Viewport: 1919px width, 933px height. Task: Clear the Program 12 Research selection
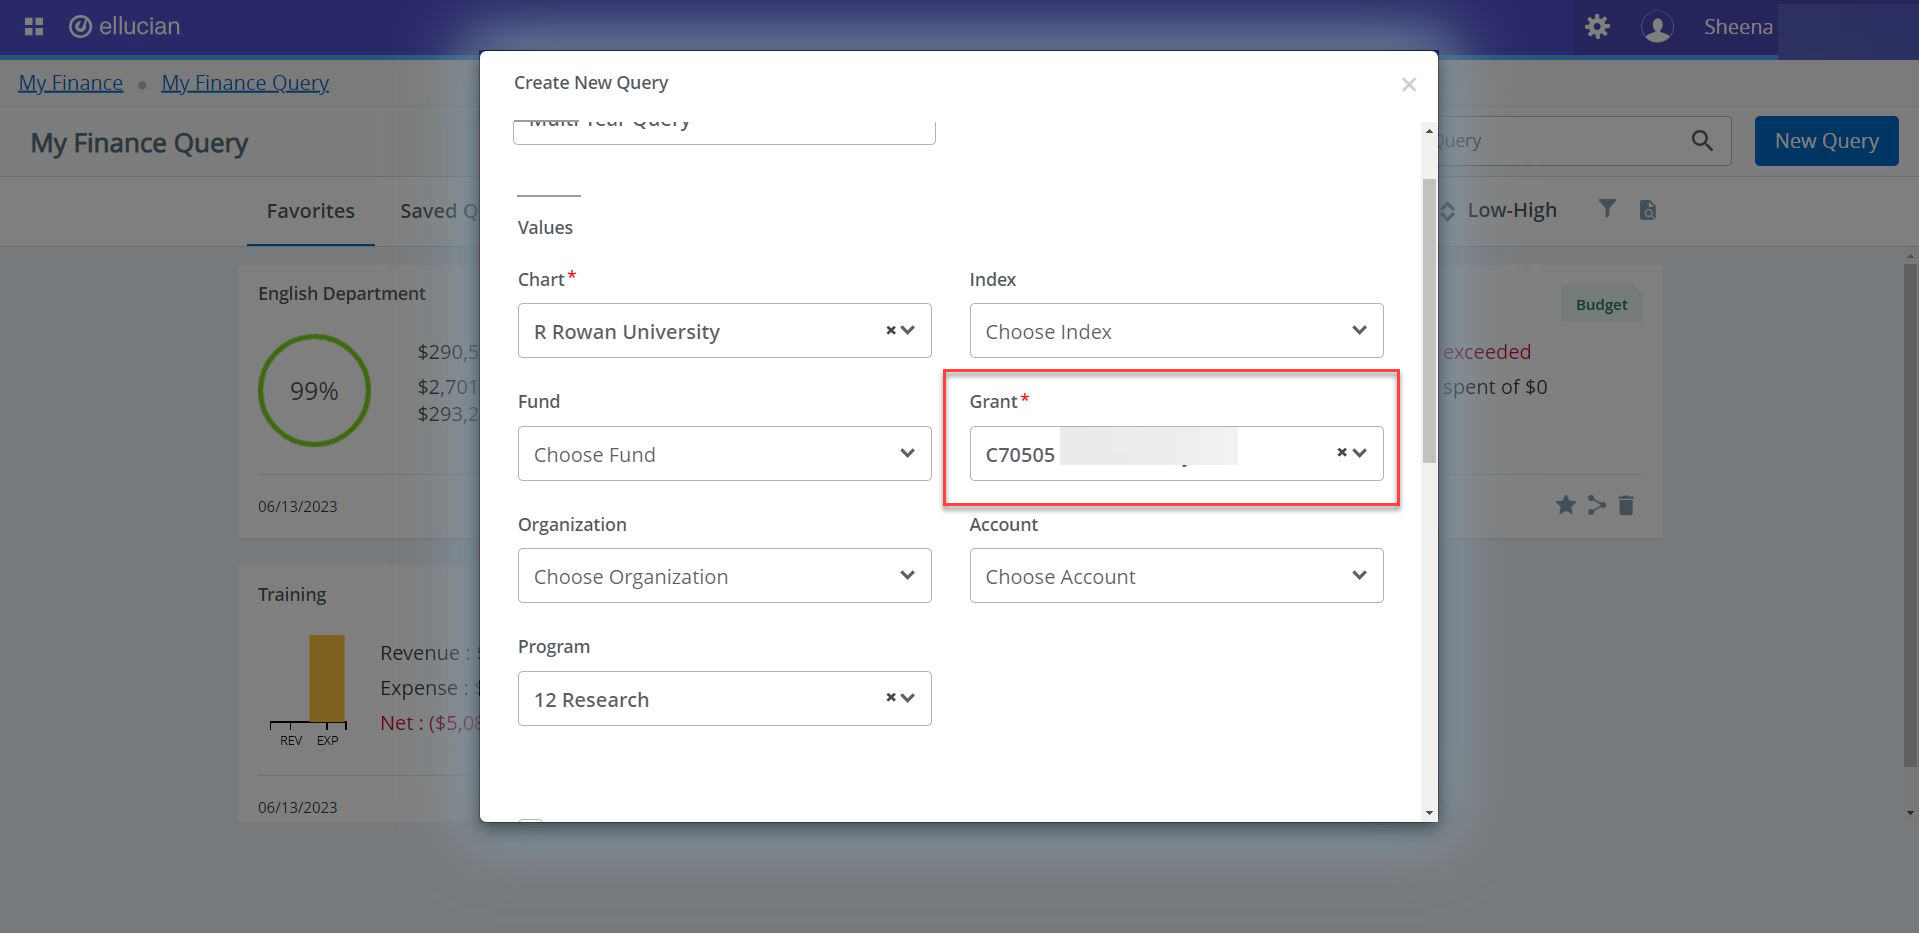(x=890, y=698)
